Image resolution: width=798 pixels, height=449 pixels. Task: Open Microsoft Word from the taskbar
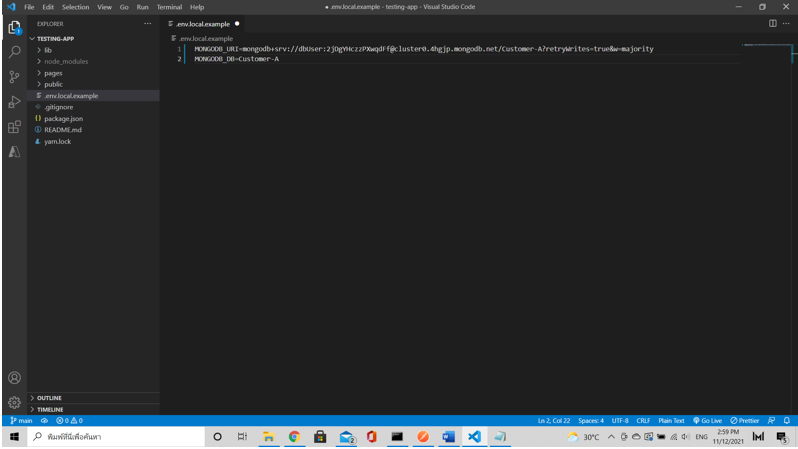pos(448,437)
